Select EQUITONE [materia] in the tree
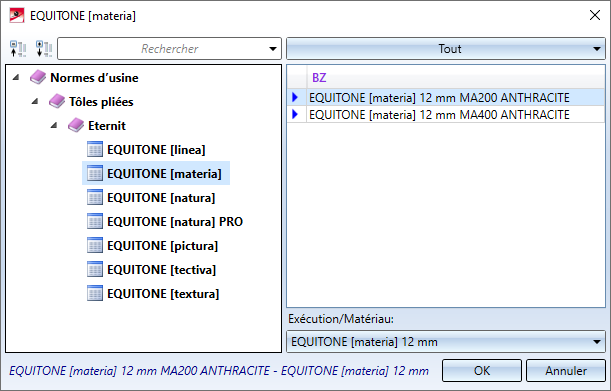The width and height of the screenshot is (611, 391). (x=164, y=173)
